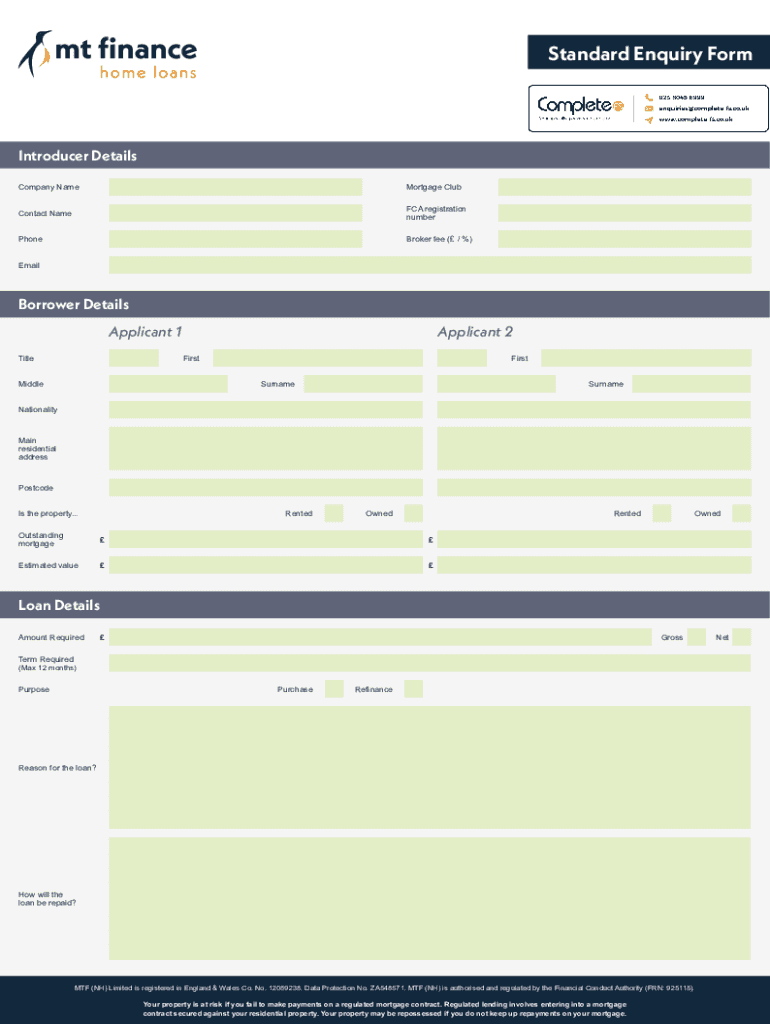This screenshot has width=770, height=1024.
Task: Click the Amount Required field
Action: click(380, 637)
